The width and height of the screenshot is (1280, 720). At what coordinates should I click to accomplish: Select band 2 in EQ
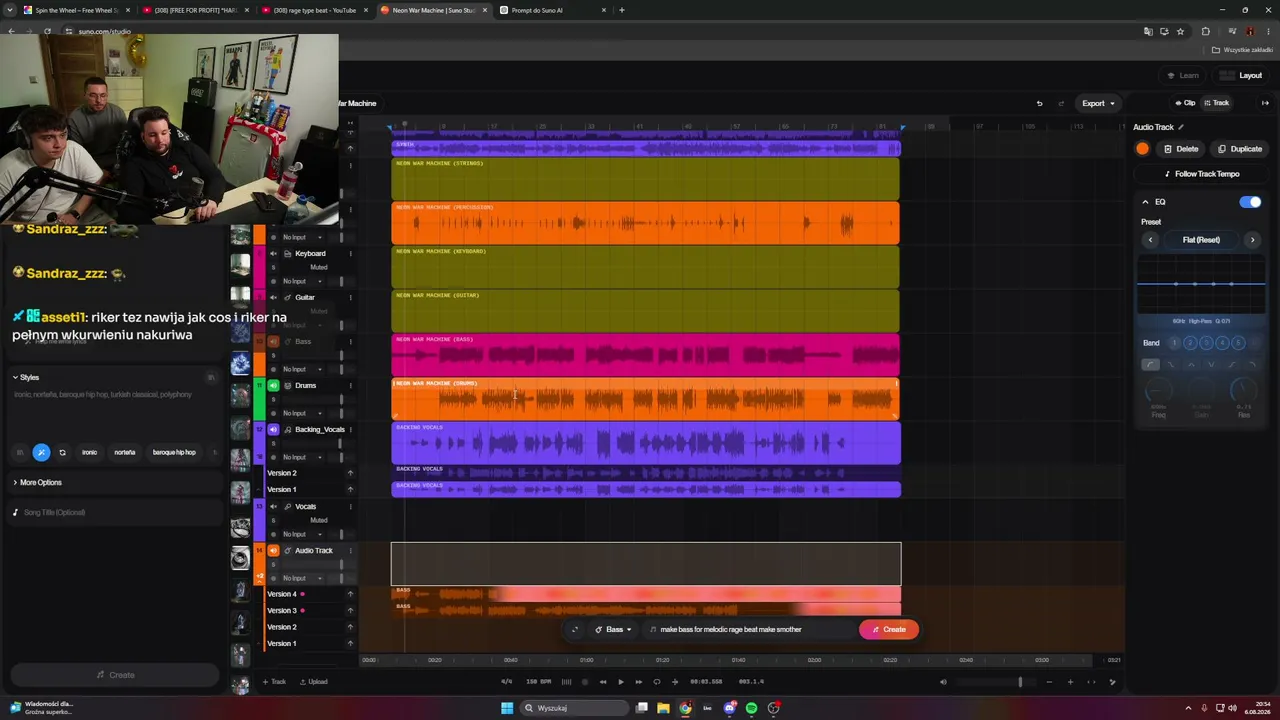coord(1190,343)
